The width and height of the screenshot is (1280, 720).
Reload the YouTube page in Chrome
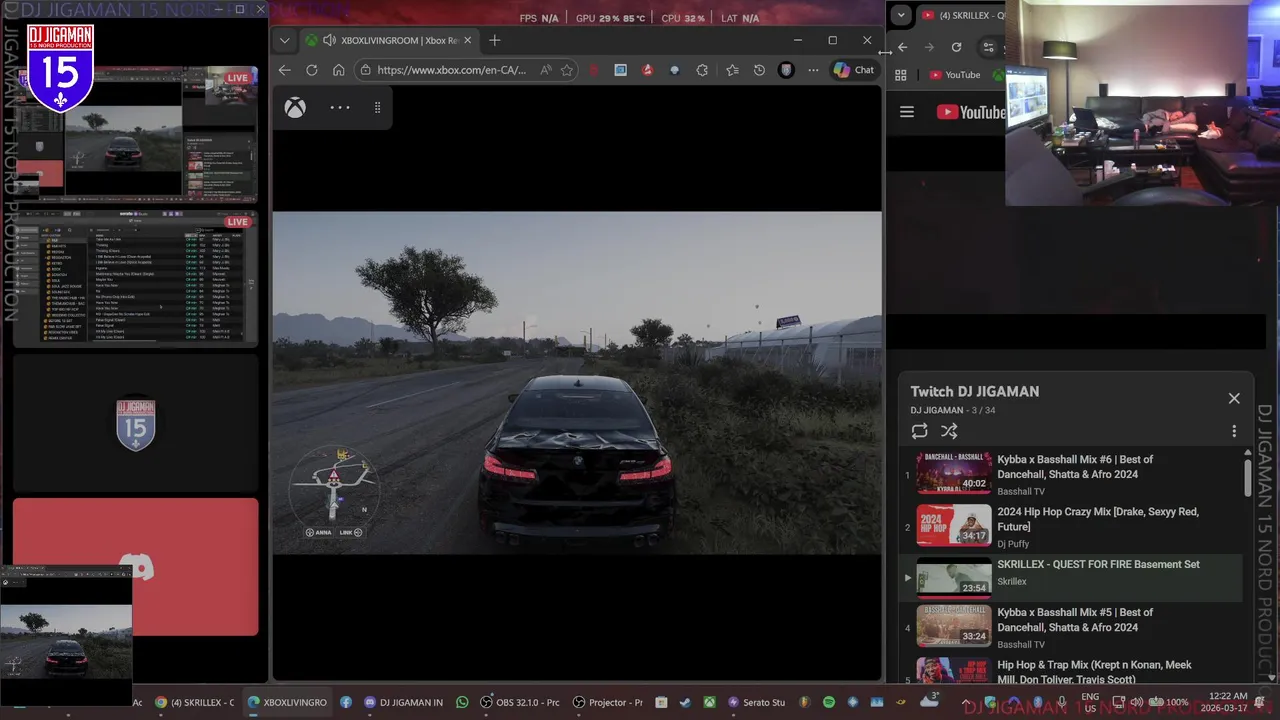[x=956, y=47]
